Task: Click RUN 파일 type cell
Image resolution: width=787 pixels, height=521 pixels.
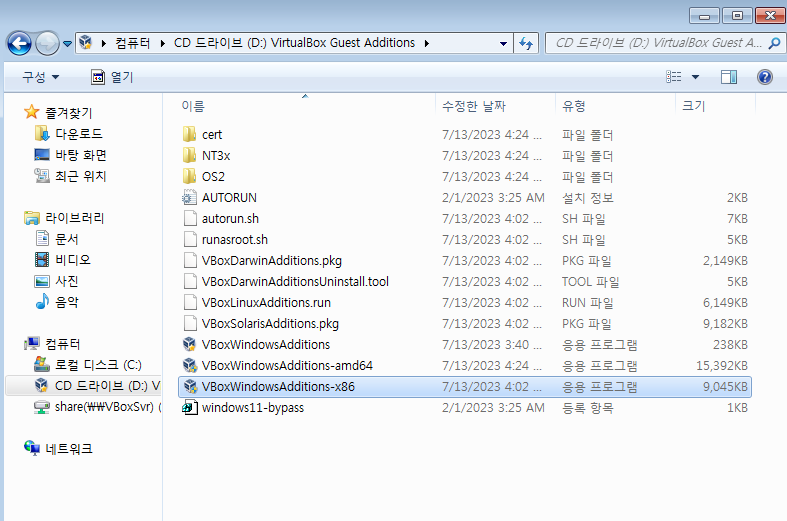Action: tap(588, 303)
